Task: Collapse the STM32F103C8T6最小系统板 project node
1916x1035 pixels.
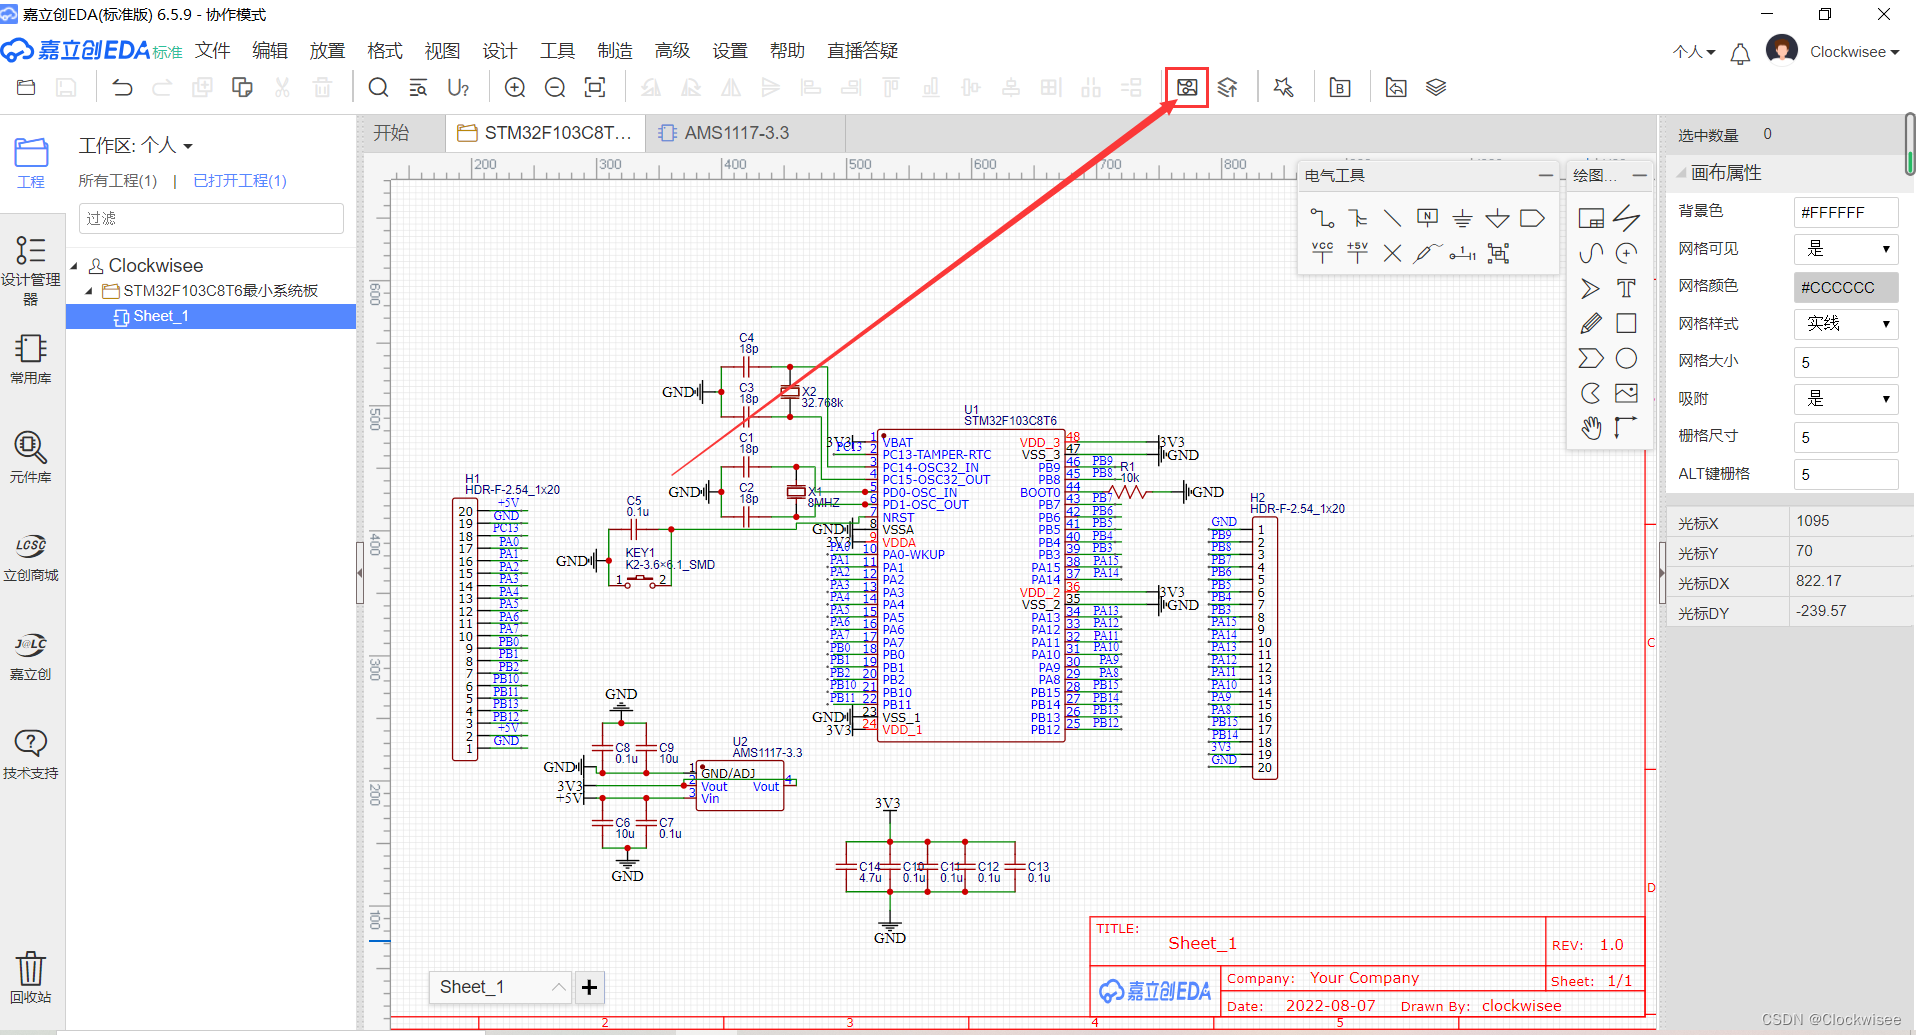Action: [x=89, y=291]
